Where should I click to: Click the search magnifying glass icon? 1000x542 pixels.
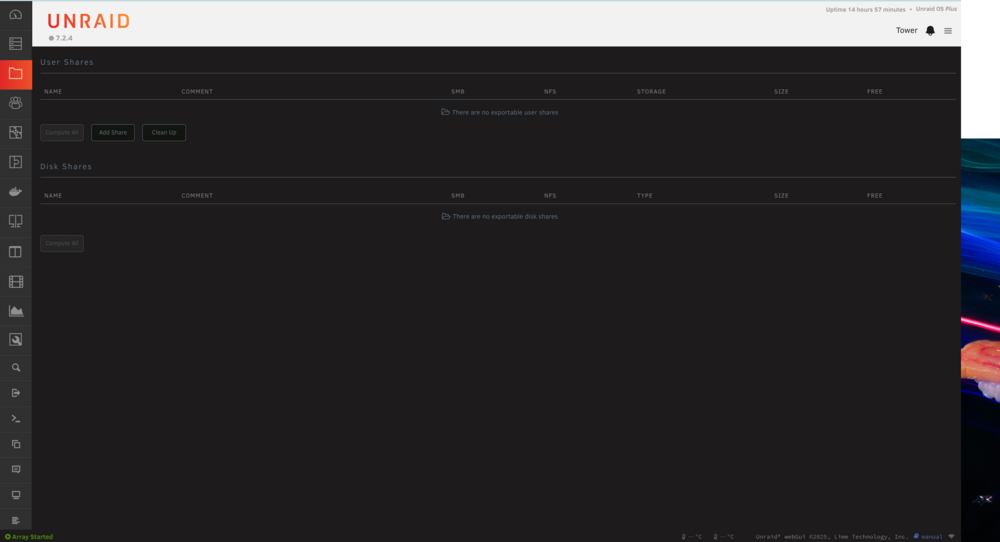16,368
